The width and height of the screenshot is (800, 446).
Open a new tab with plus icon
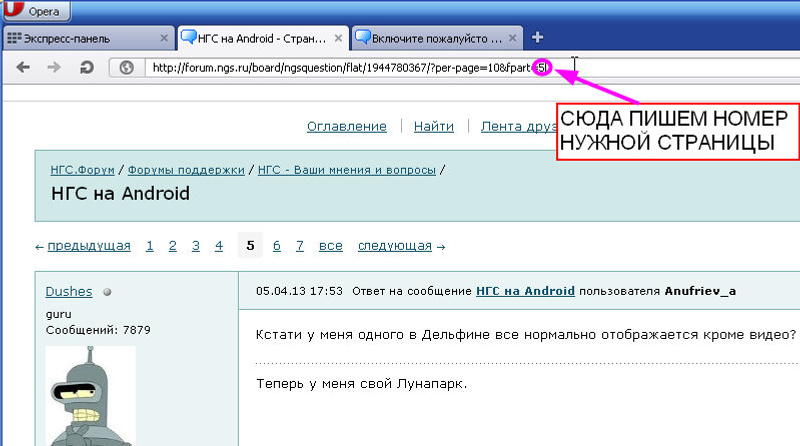click(x=537, y=37)
